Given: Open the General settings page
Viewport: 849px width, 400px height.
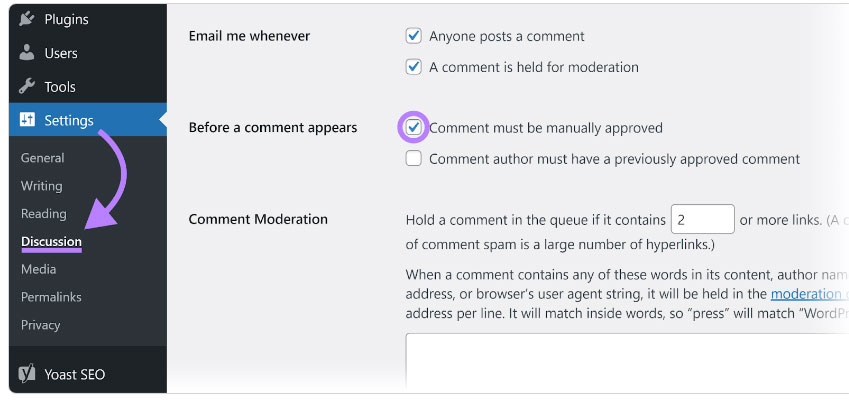Looking at the screenshot, I should tap(42, 158).
